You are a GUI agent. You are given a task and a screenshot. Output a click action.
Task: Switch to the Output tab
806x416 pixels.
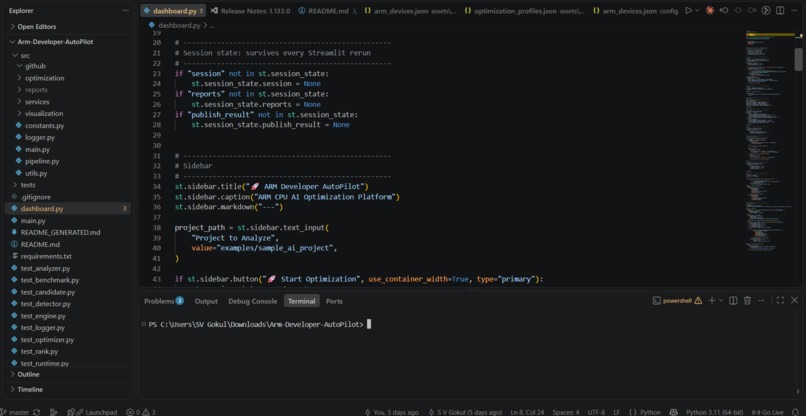click(206, 301)
